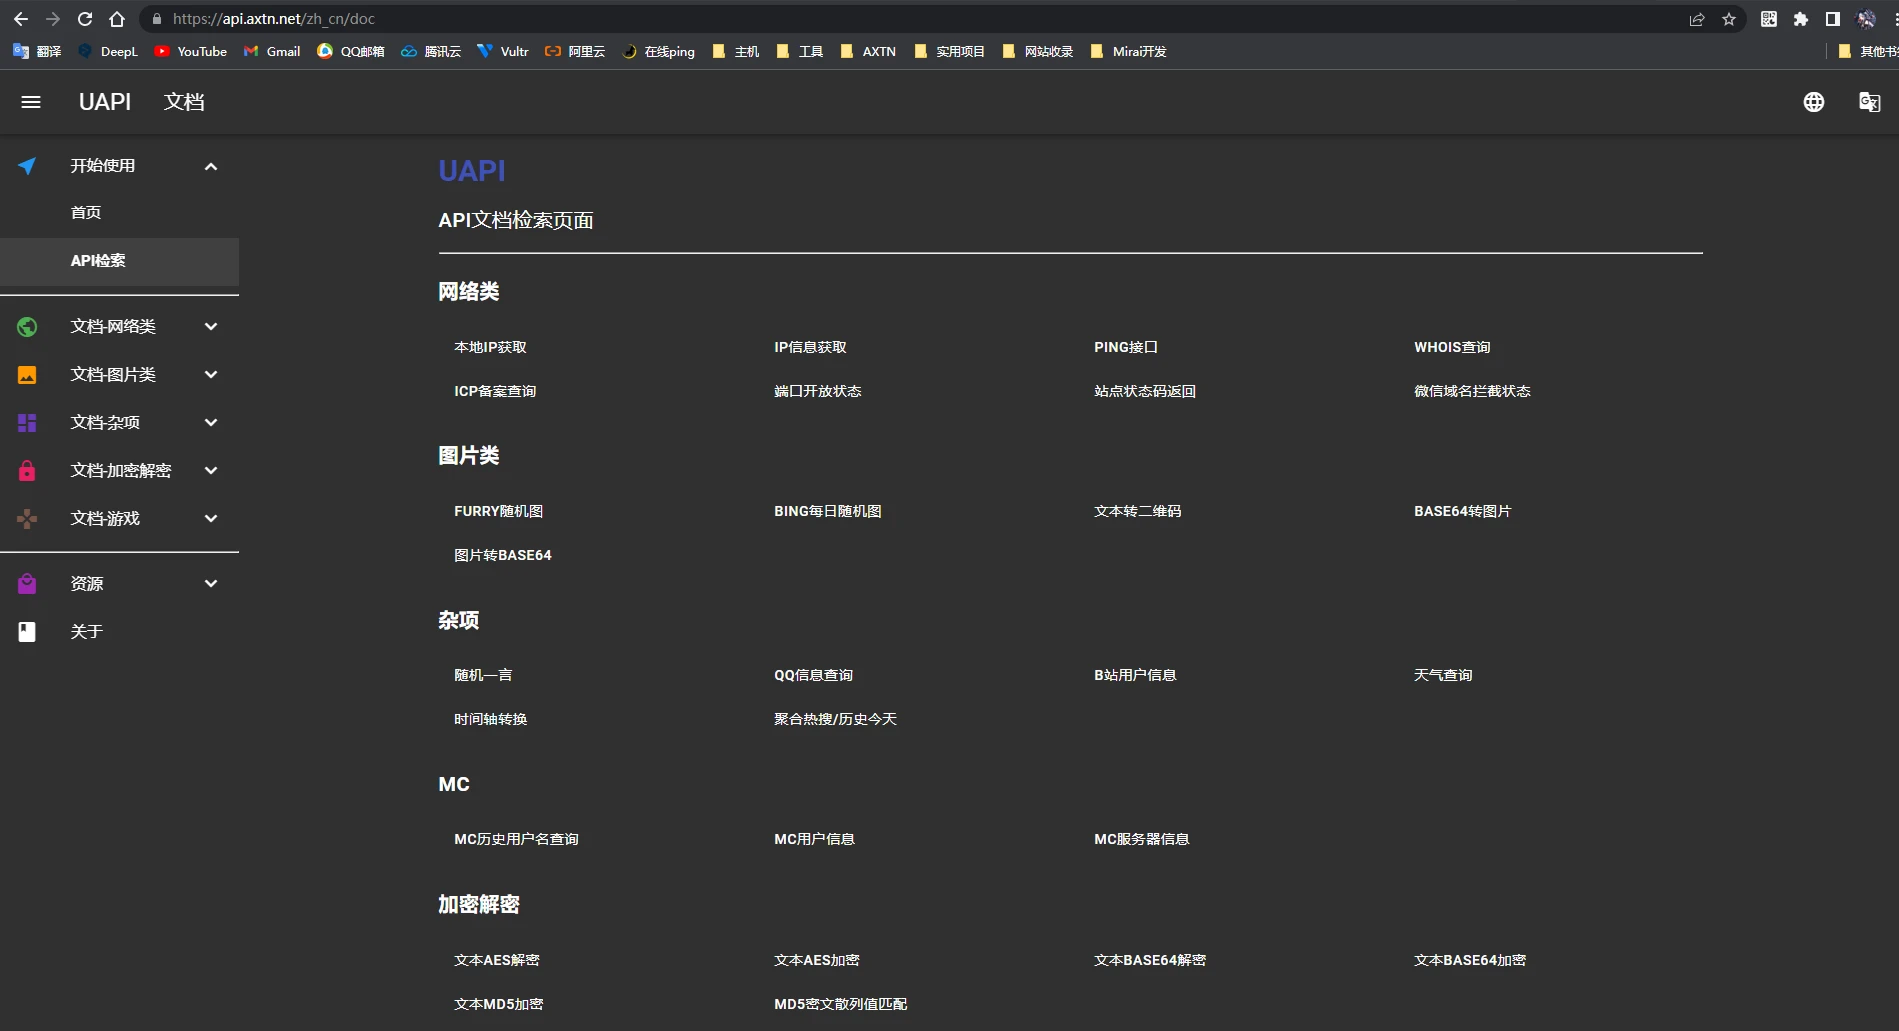Click the share page icon in address bar
The width and height of the screenshot is (1899, 1031).
pyautogui.click(x=1697, y=19)
